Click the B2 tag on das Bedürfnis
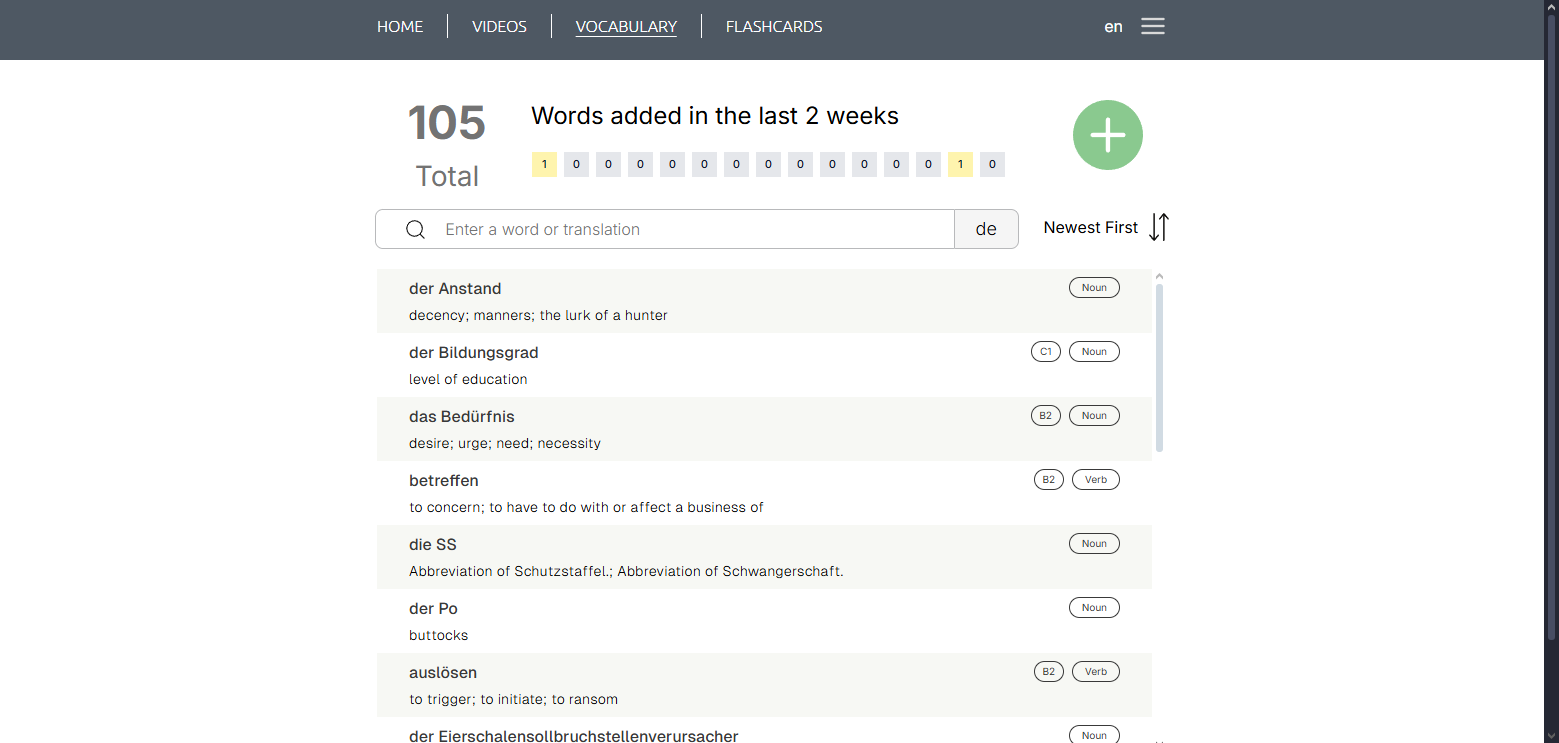Viewport: 1559px width, 743px height. pyautogui.click(x=1046, y=416)
